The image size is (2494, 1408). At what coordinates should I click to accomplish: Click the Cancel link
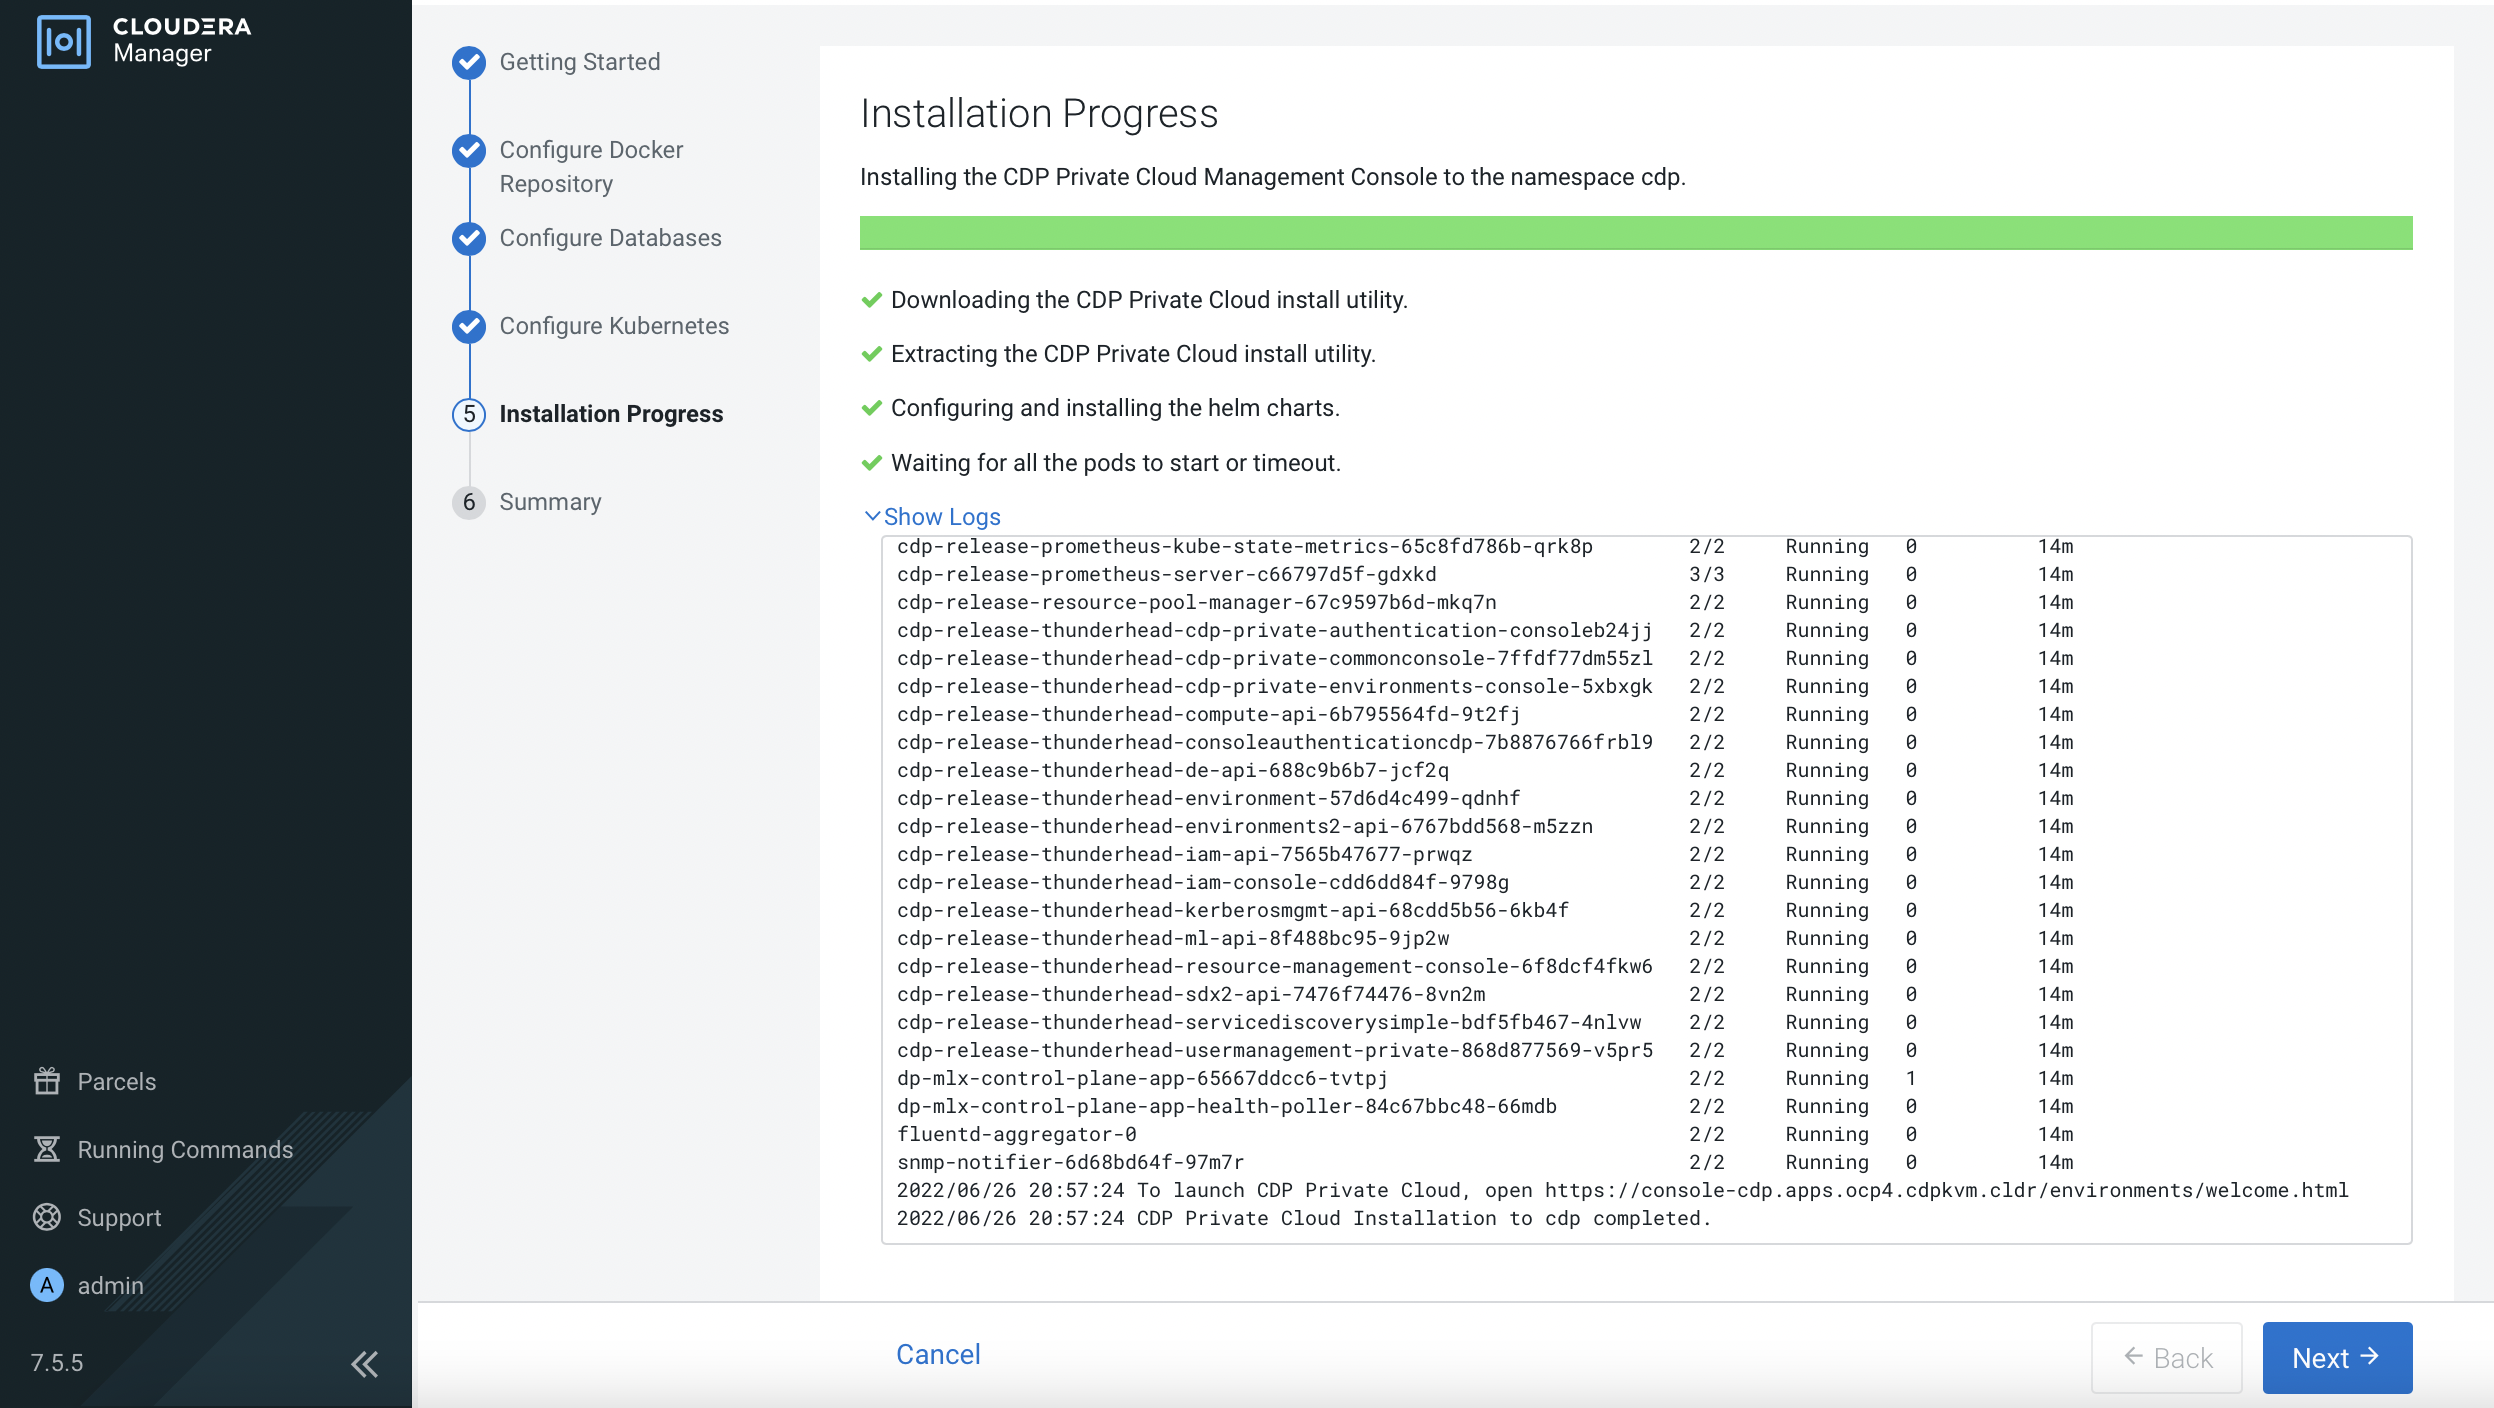pyautogui.click(x=938, y=1354)
